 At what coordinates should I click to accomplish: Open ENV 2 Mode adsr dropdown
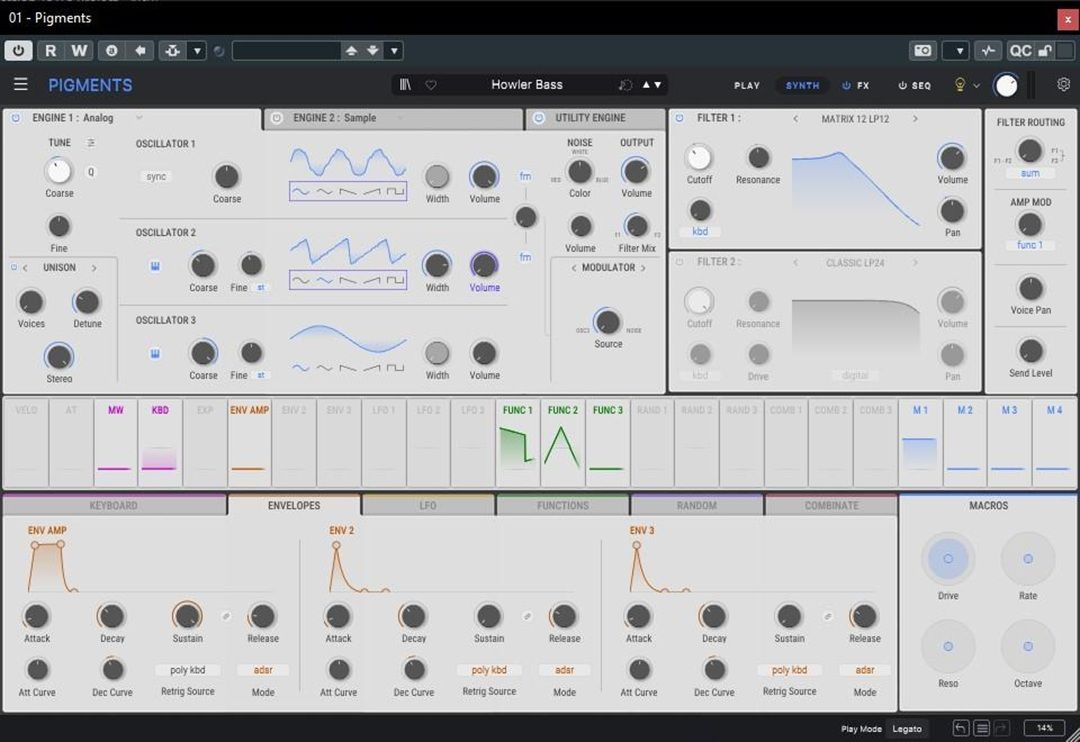coord(564,670)
